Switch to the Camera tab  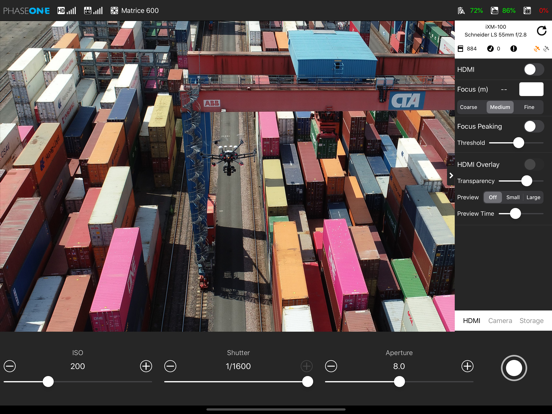pos(500,320)
